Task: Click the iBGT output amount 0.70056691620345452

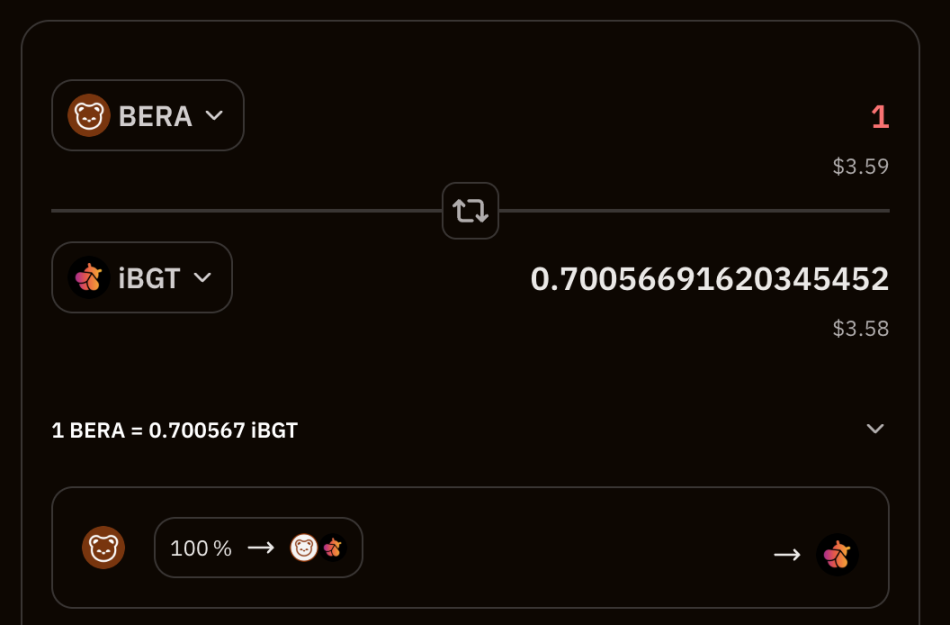Action: pos(709,279)
